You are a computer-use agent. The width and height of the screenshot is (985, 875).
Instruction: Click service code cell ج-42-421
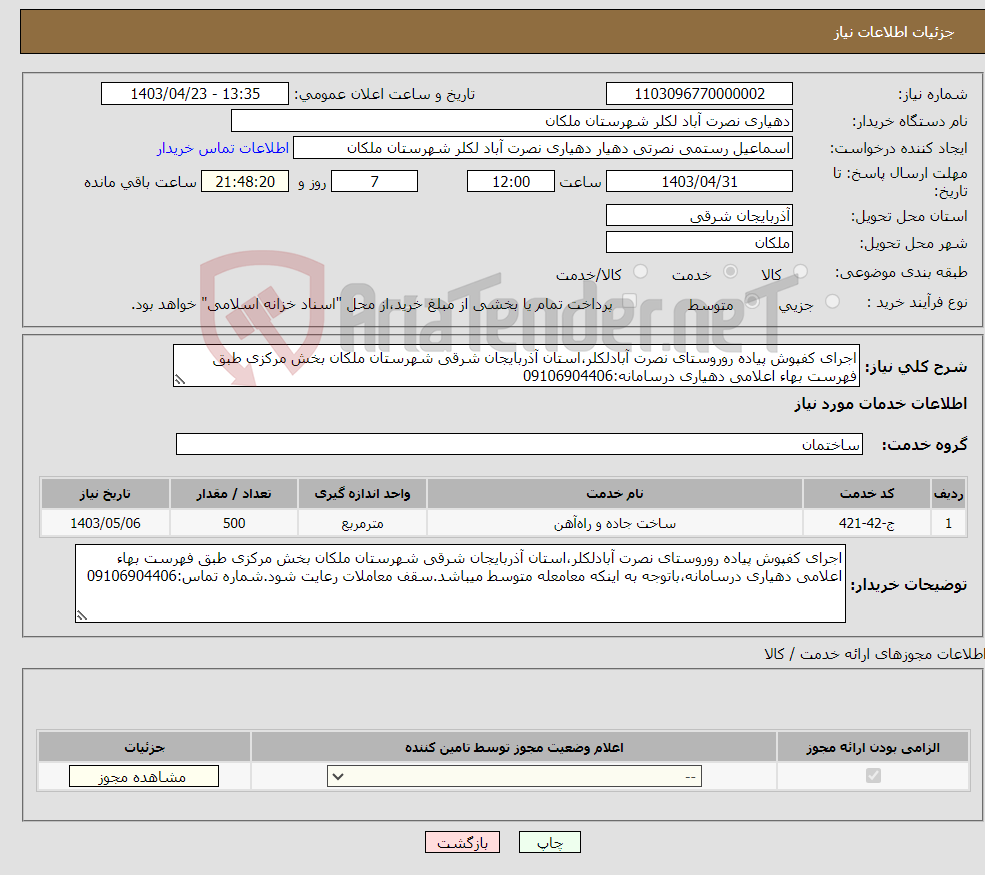coord(866,523)
